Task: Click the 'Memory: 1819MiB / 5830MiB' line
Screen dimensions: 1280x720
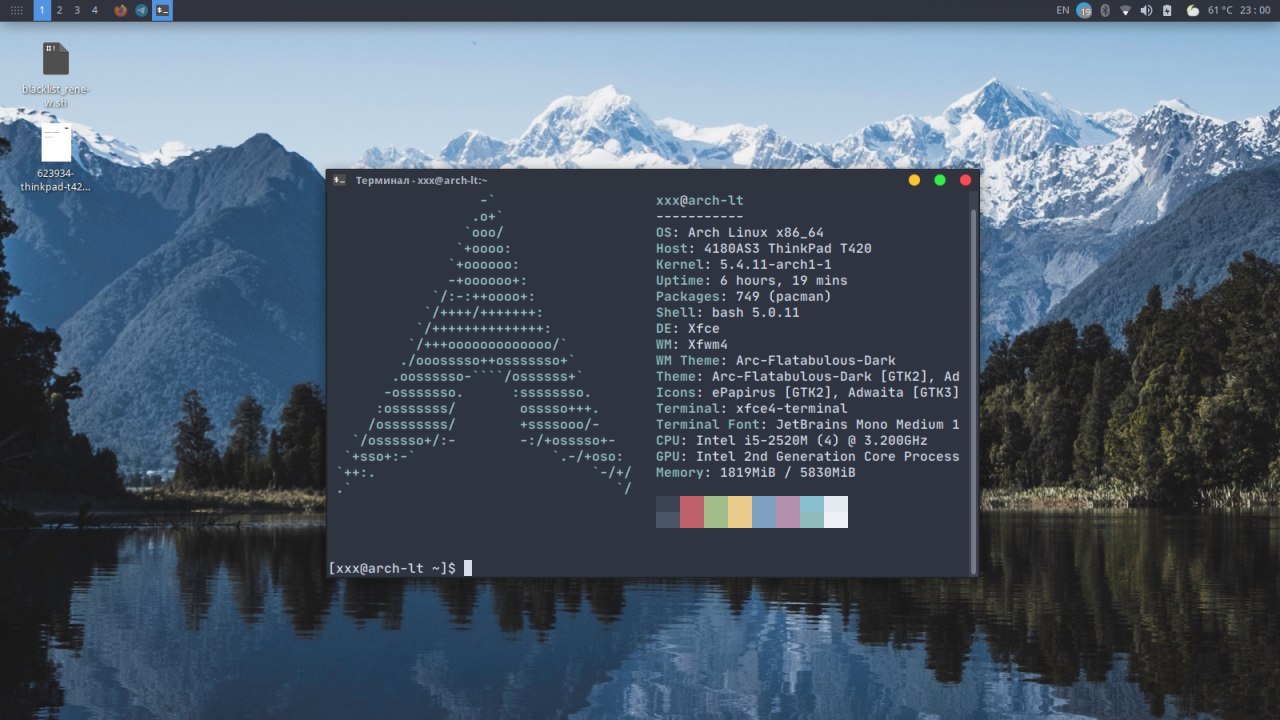Action: (756, 472)
